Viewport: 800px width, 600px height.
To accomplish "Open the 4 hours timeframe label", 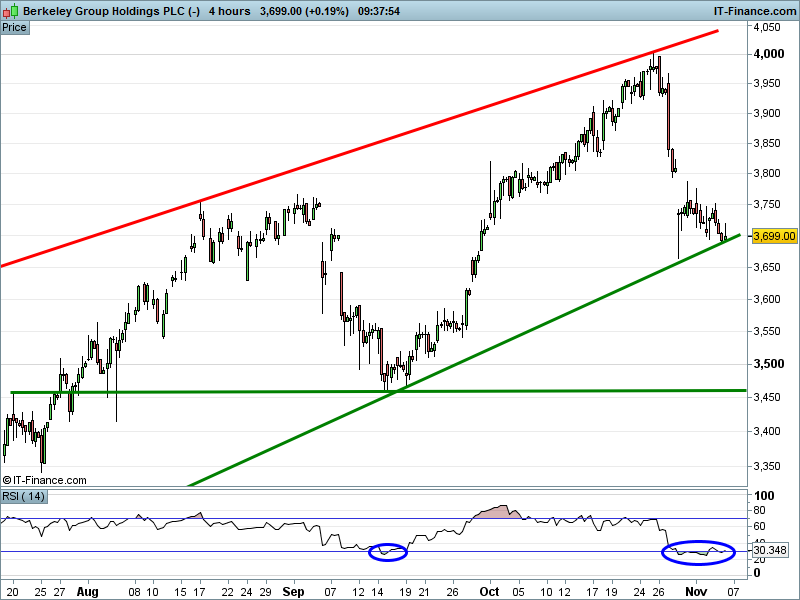I will (230, 11).
